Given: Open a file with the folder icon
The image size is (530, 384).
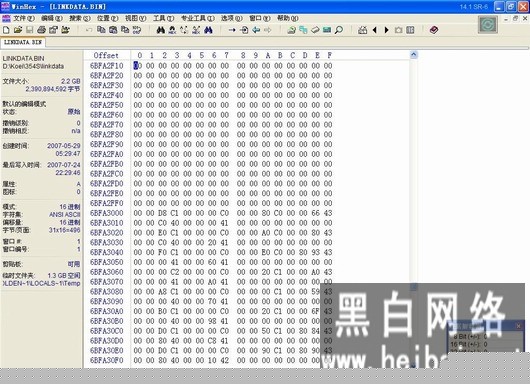Looking at the screenshot, I should [x=18, y=30].
